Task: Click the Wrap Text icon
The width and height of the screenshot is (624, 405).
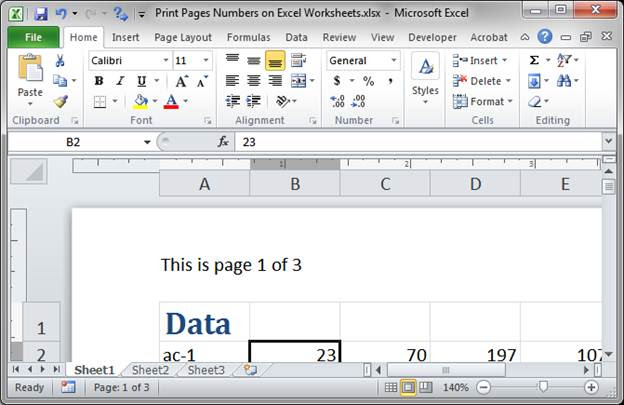Action: pyautogui.click(x=298, y=60)
